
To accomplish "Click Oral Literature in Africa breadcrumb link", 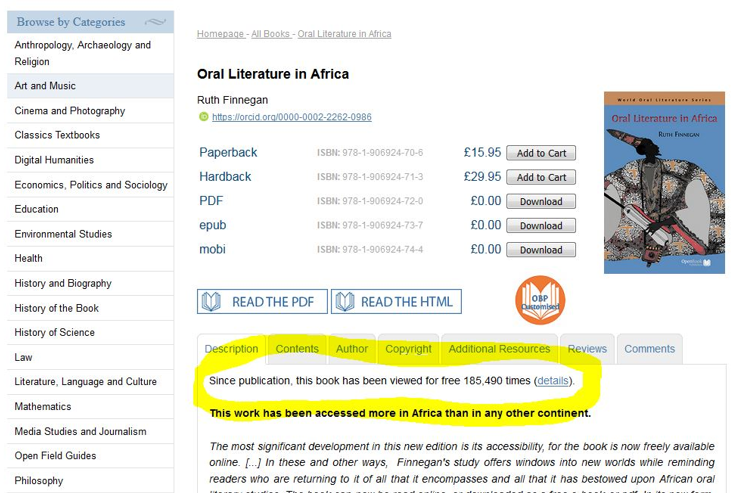I will point(345,34).
